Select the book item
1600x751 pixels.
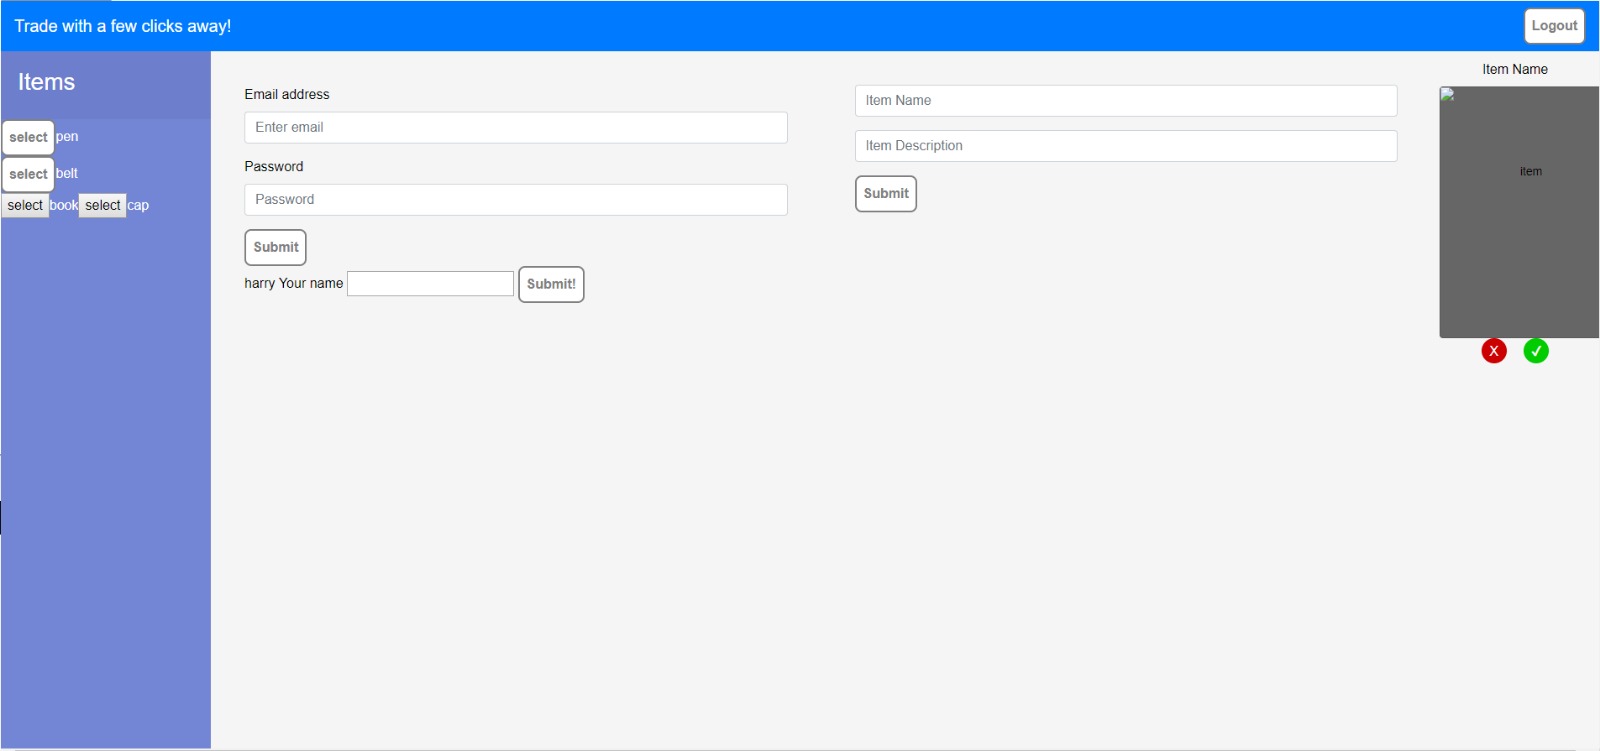(x=25, y=206)
